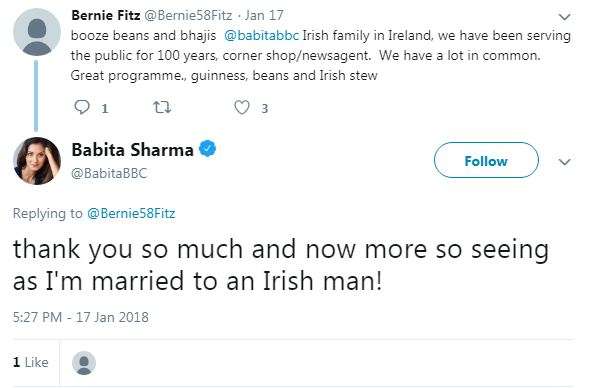Open the Bernie Fitz display name

click(106, 15)
